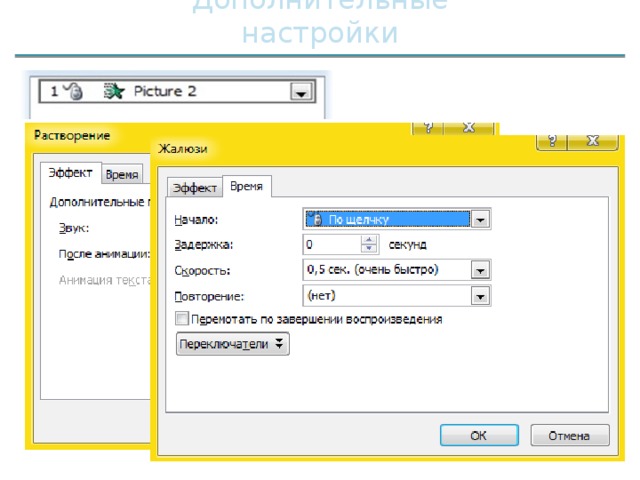Expand the Повторение dropdown arrow

pyautogui.click(x=480, y=296)
